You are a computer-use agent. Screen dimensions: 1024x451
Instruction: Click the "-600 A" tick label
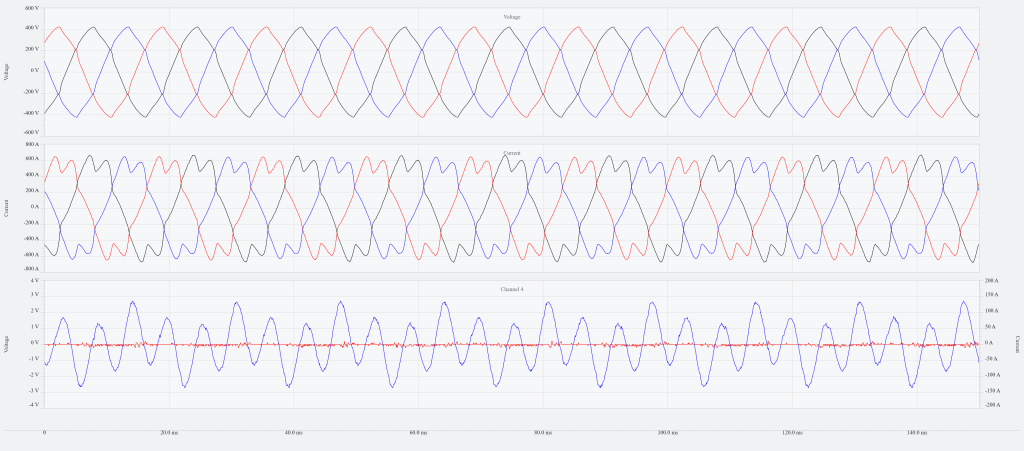click(x=32, y=255)
